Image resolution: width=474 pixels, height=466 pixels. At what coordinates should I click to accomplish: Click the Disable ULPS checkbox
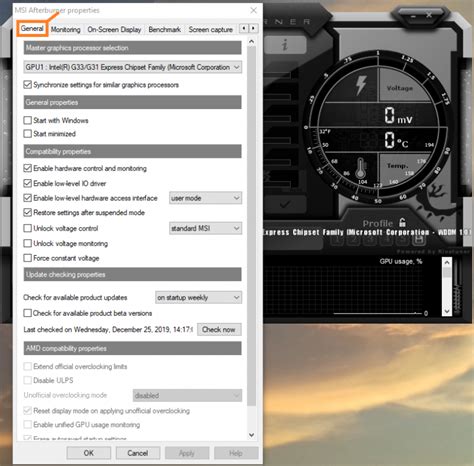(x=28, y=380)
